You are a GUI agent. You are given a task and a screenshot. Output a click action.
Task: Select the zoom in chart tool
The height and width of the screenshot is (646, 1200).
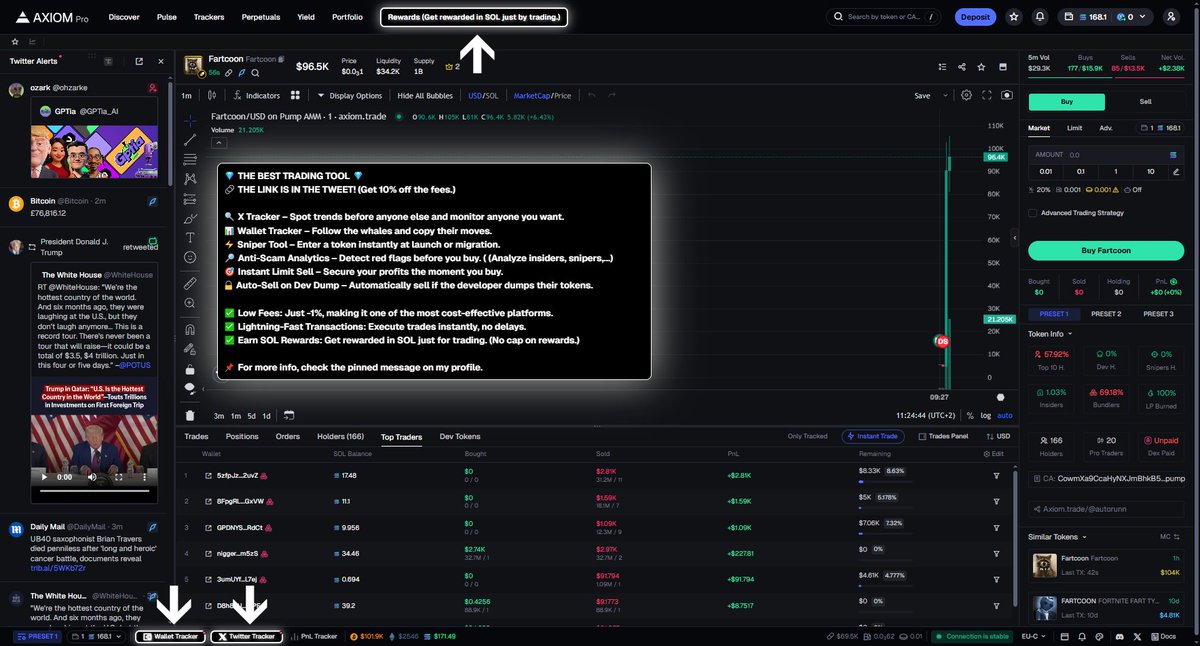pos(190,303)
